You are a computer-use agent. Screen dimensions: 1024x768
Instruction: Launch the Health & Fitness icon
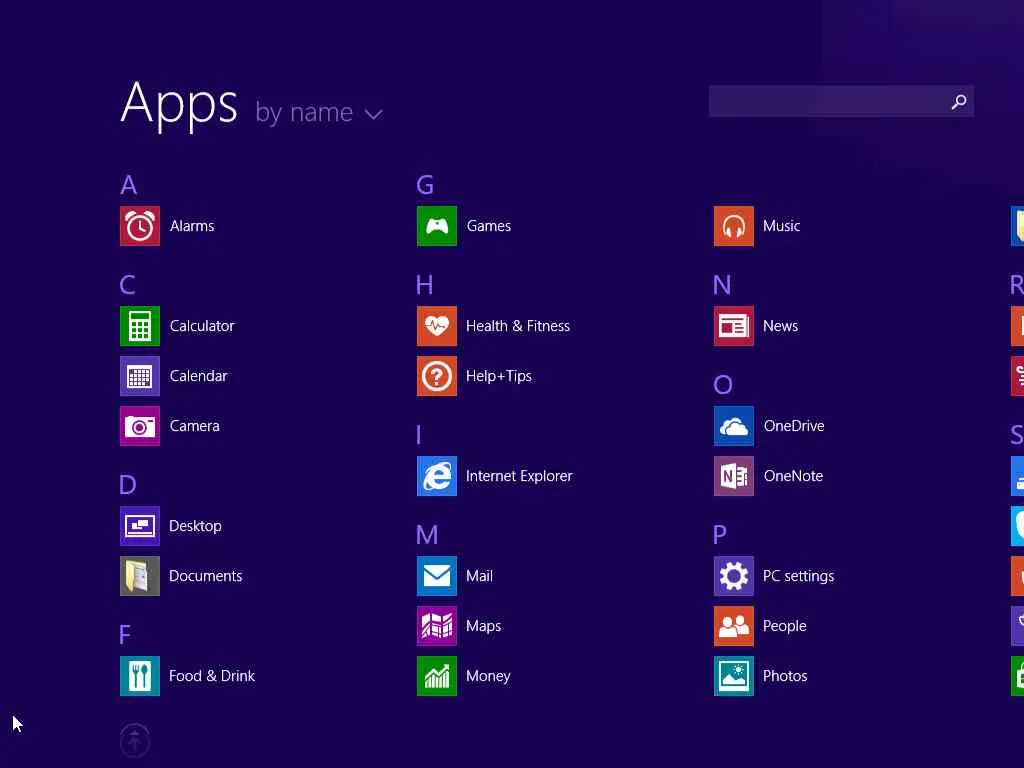[437, 326]
